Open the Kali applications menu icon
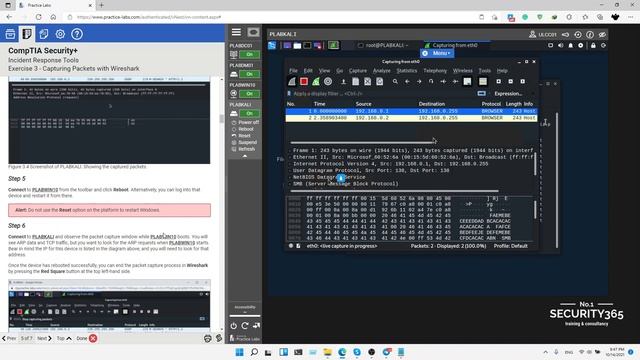 coord(272,45)
